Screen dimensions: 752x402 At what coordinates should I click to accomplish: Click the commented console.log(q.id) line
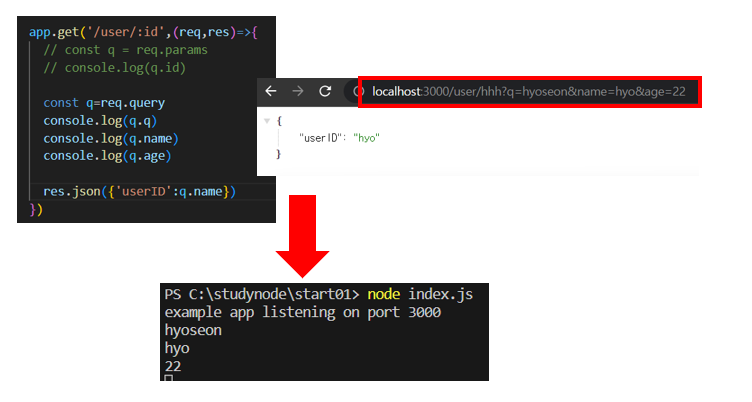(x=115, y=68)
